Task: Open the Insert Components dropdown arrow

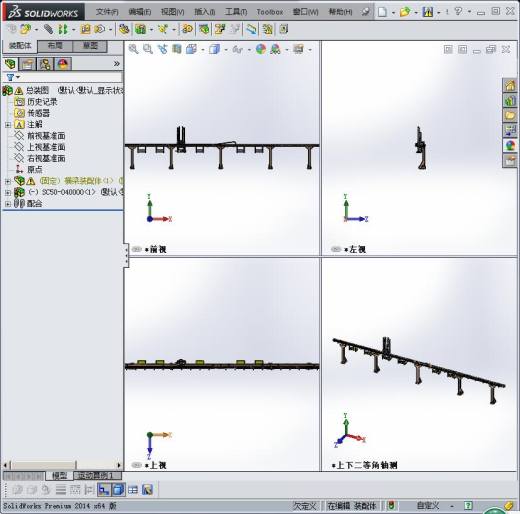Action: click(36, 30)
